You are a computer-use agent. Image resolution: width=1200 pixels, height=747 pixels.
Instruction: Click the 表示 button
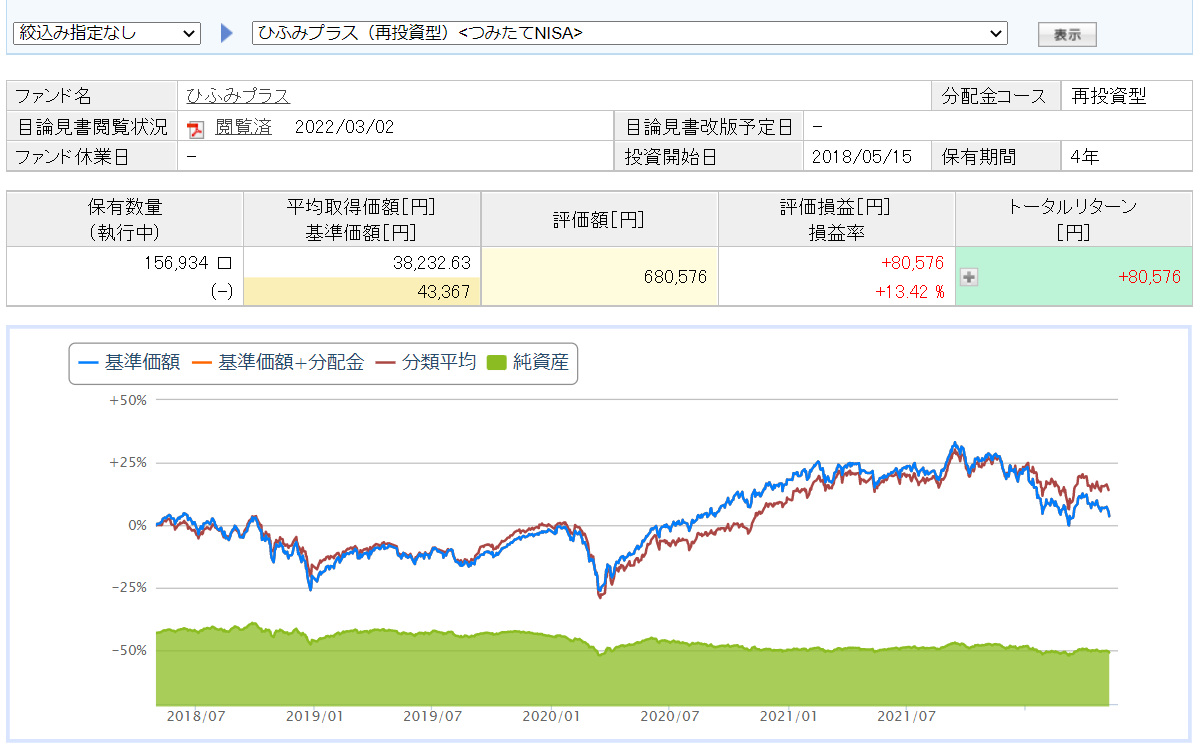(1067, 35)
